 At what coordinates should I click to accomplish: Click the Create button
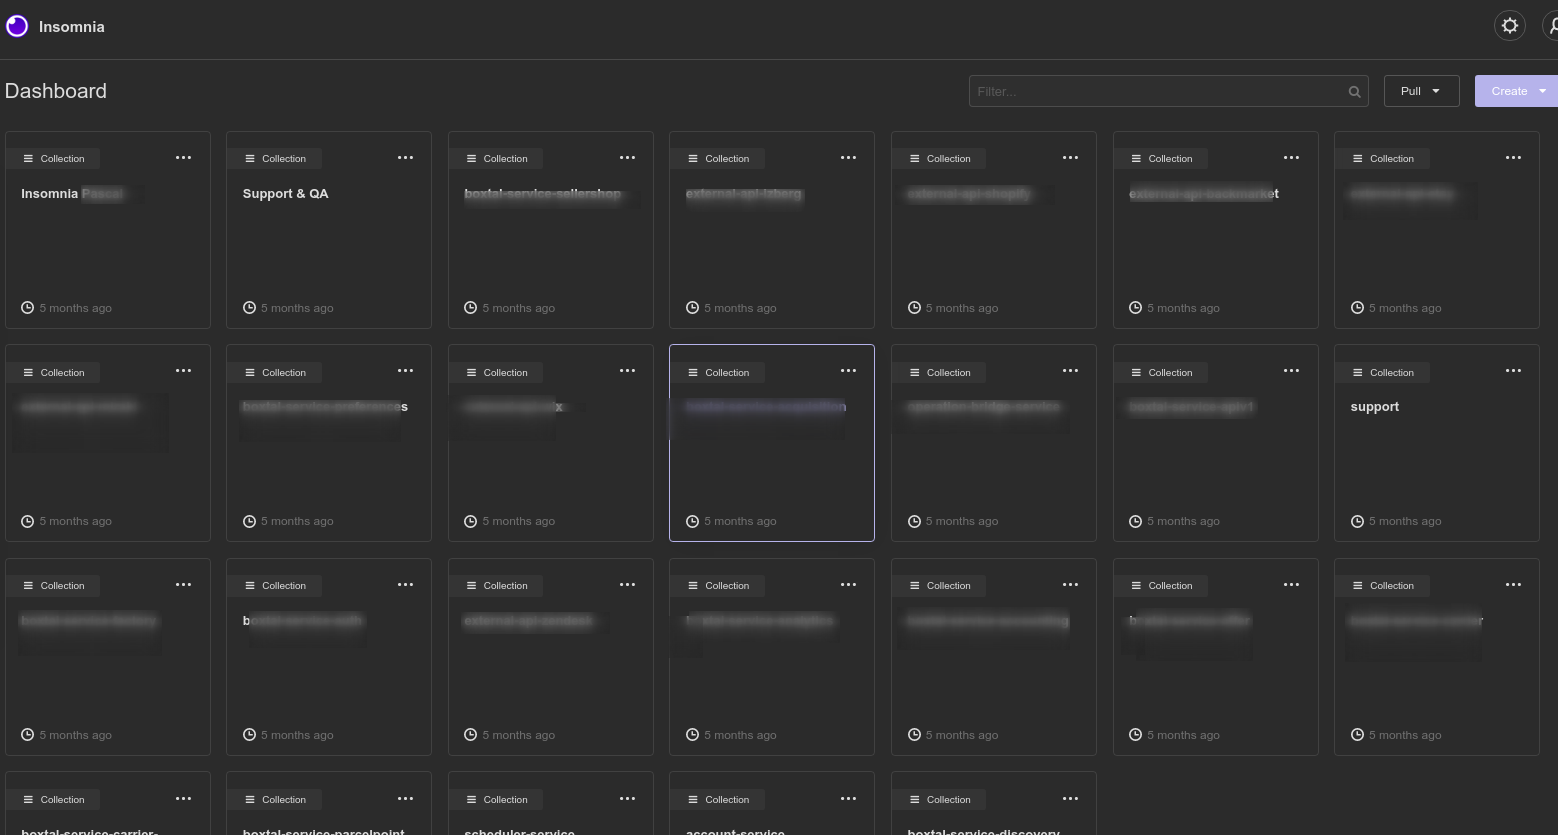tap(1508, 90)
